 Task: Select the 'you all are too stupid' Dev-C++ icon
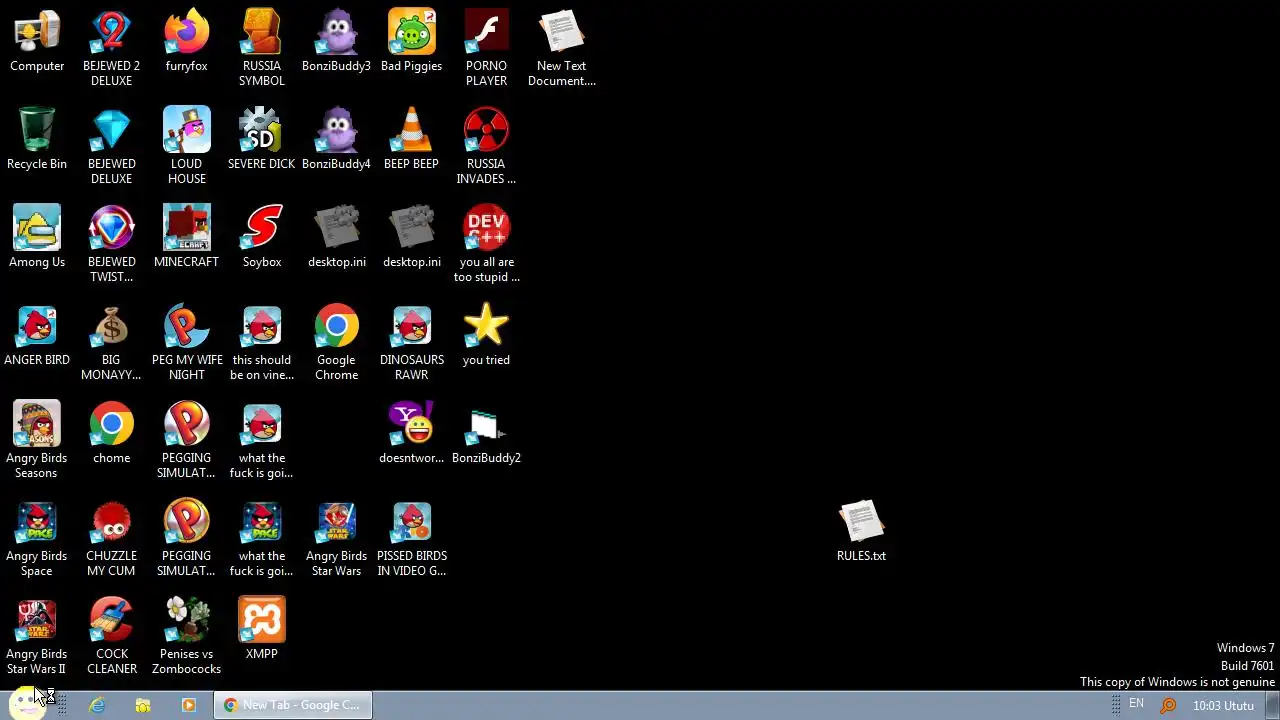(486, 229)
